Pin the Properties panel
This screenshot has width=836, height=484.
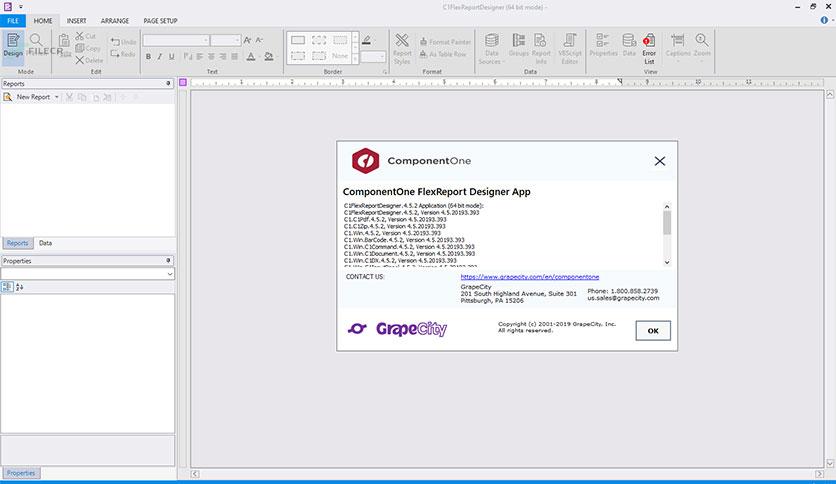(168, 261)
